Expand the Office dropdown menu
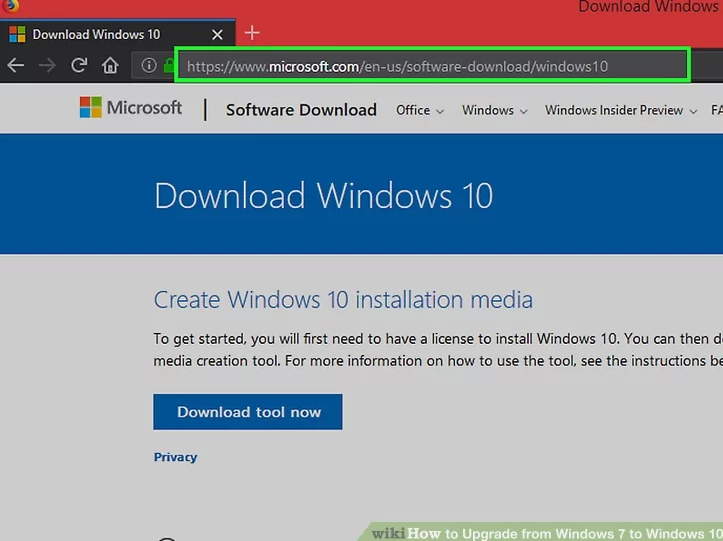This screenshot has height=541, width=723. point(419,110)
